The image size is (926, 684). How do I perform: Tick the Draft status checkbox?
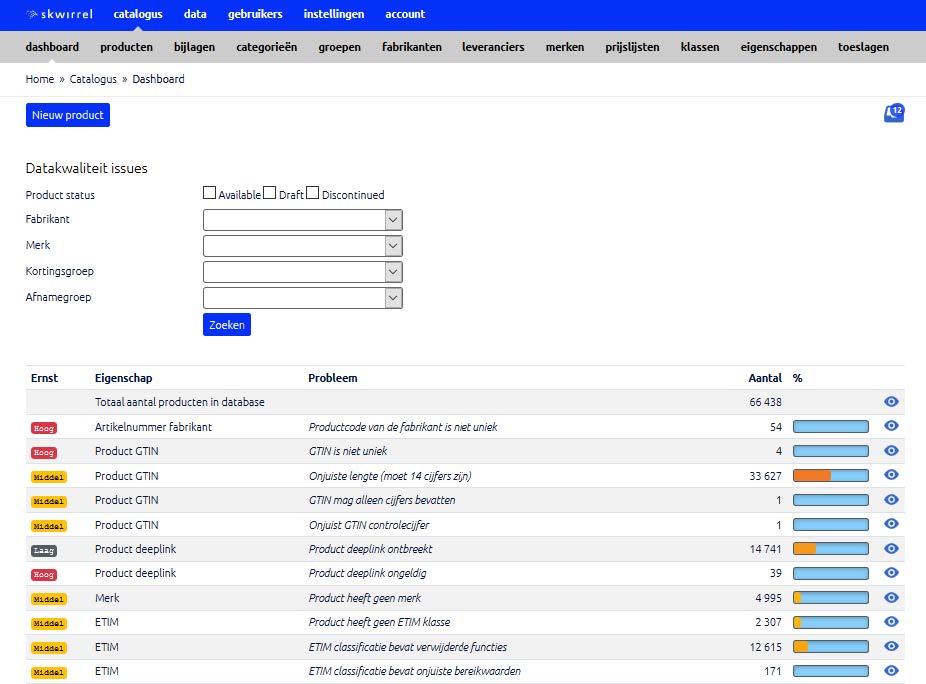pos(270,194)
